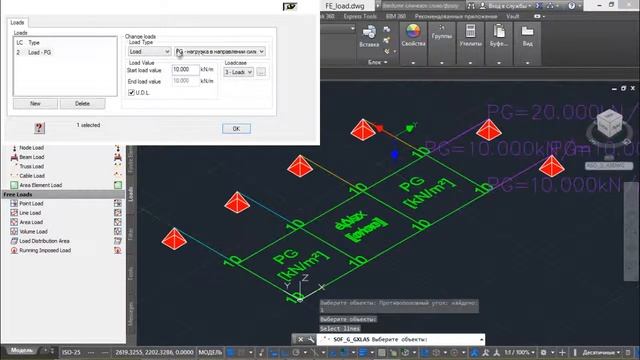Expand the arrow under the Утилиты panel
Viewport: 640px width, 360px height.
[470, 63]
